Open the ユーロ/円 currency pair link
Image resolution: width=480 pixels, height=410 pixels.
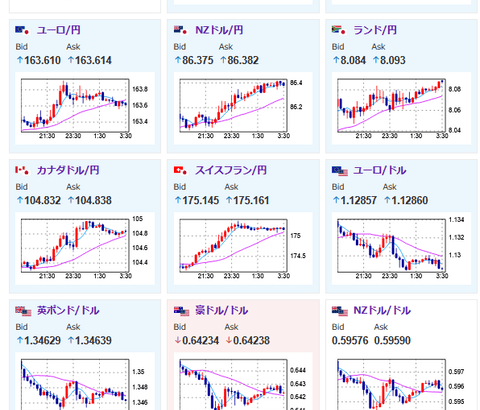coord(59,30)
